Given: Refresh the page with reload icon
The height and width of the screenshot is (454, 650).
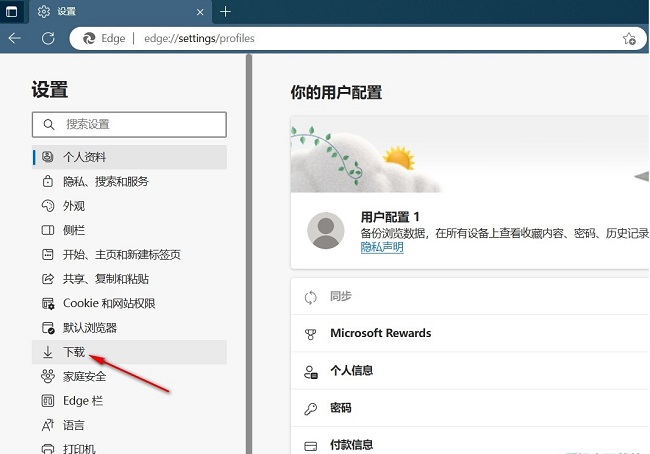Looking at the screenshot, I should [x=47, y=38].
